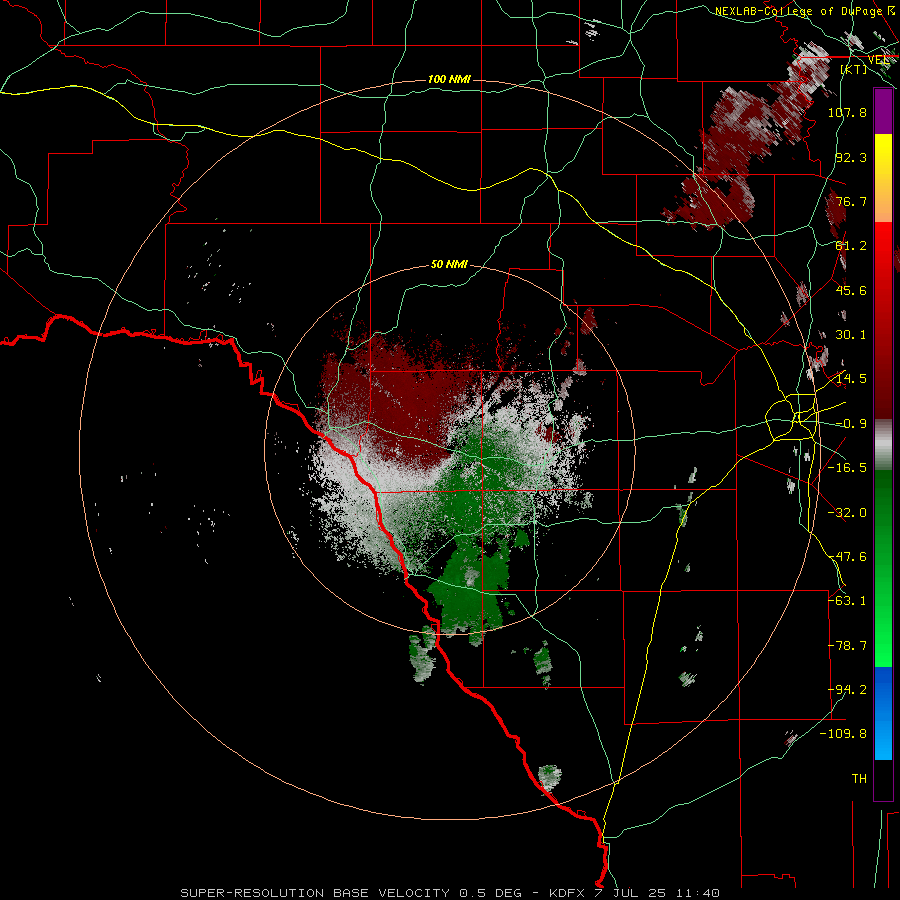Viewport: 900px width, 900px height.
Task: Click the -0.9 legend value
Action: click(x=851, y=424)
